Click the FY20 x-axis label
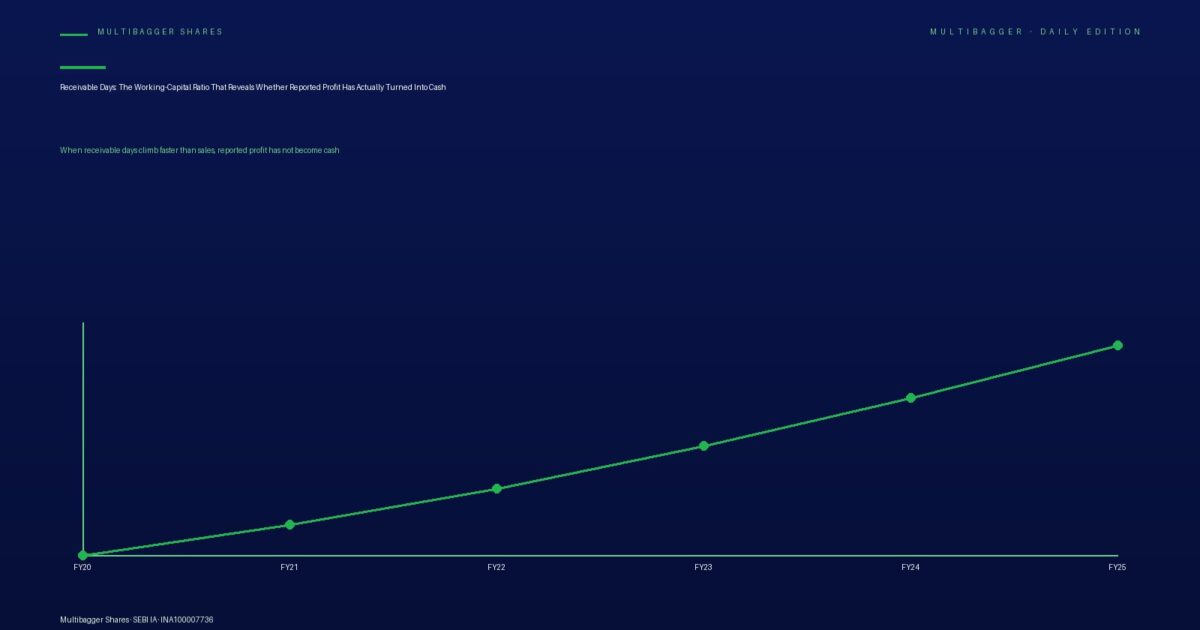The width and height of the screenshot is (1200, 630). [x=83, y=567]
